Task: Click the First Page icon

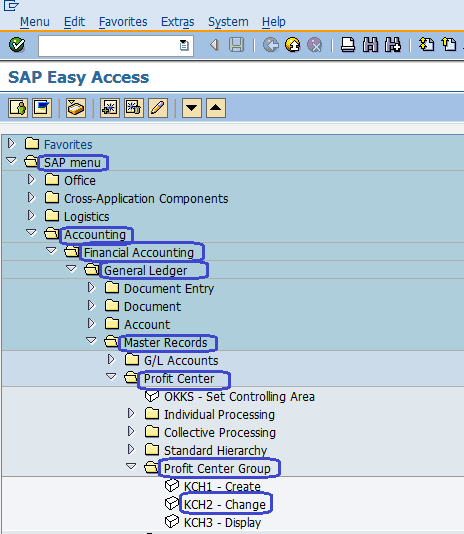Action: pos(427,45)
